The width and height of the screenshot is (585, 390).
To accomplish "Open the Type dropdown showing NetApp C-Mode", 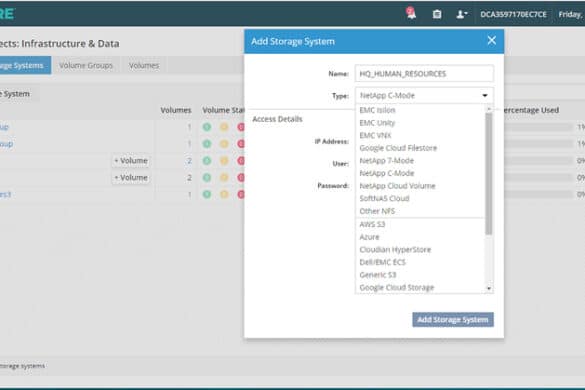I will [424, 96].
